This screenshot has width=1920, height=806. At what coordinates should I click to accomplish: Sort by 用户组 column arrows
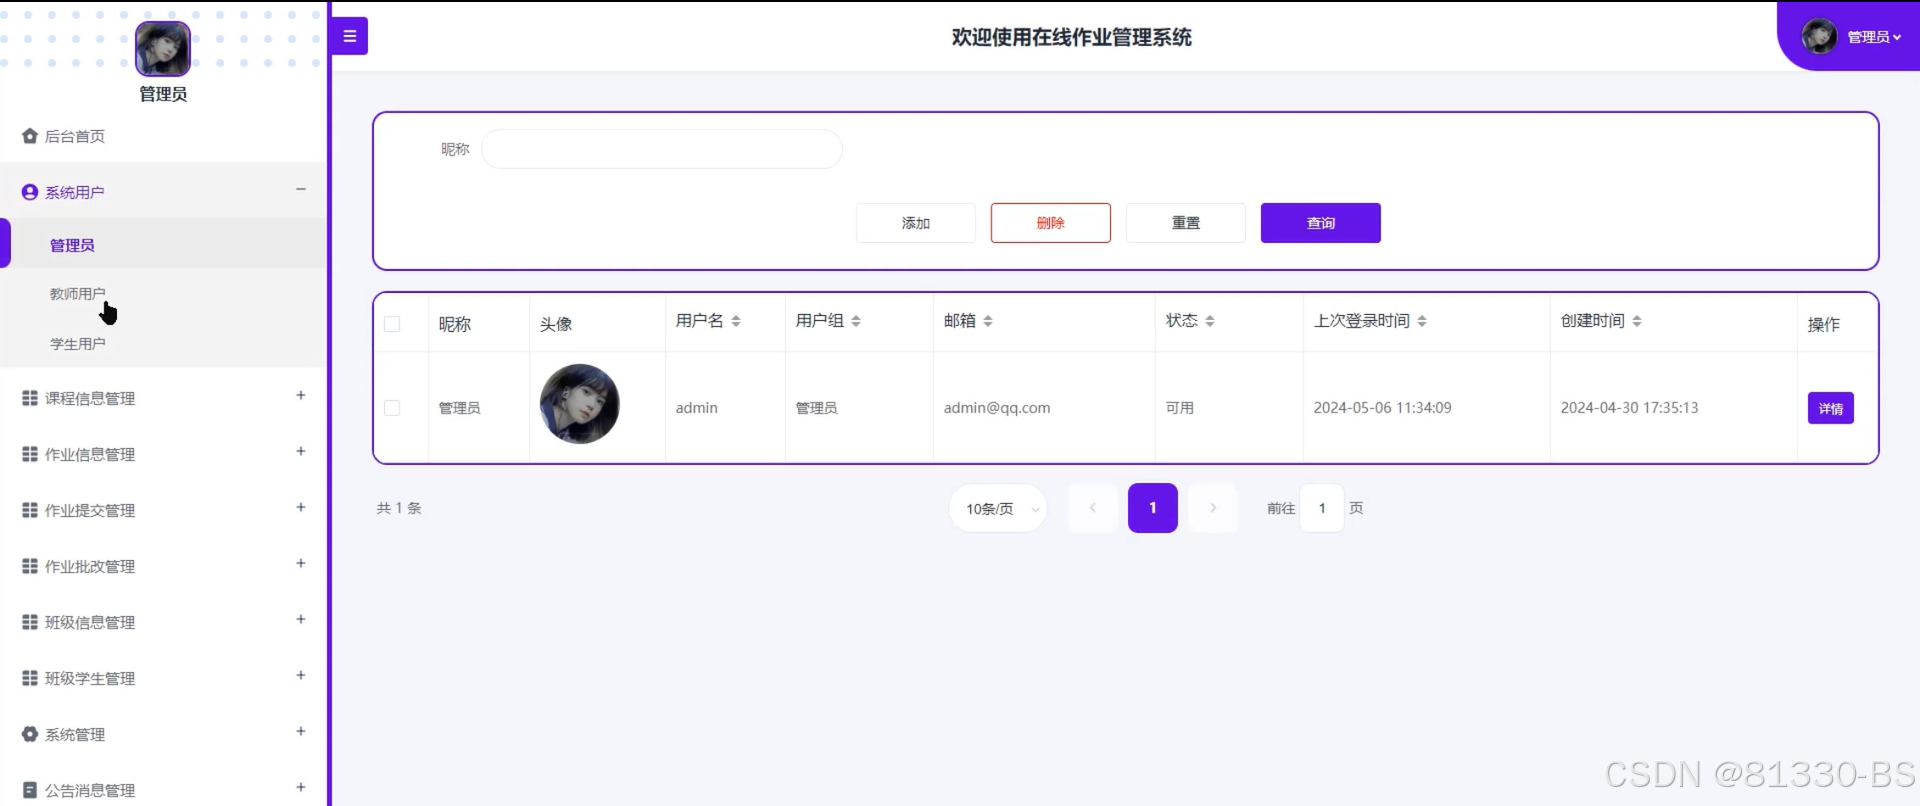[x=856, y=321]
